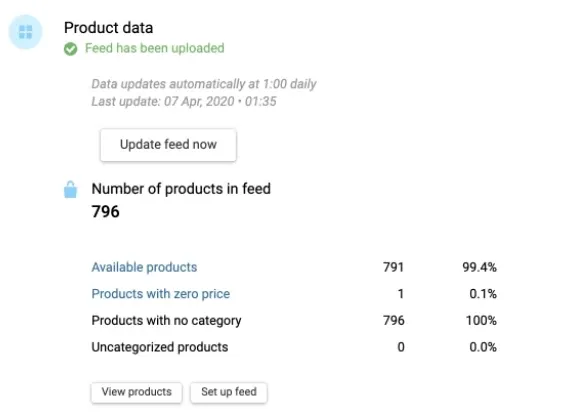The width and height of the screenshot is (564, 415).
Task: Open Set up feed
Action: (x=229, y=392)
